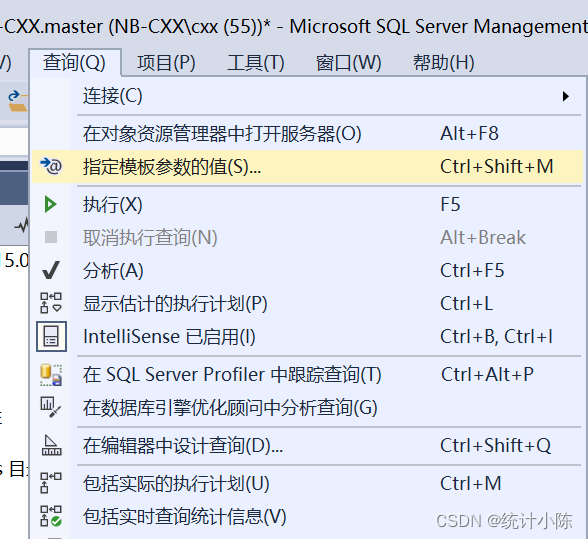Click the 数据库引擎优化顾问 icon

(51, 407)
